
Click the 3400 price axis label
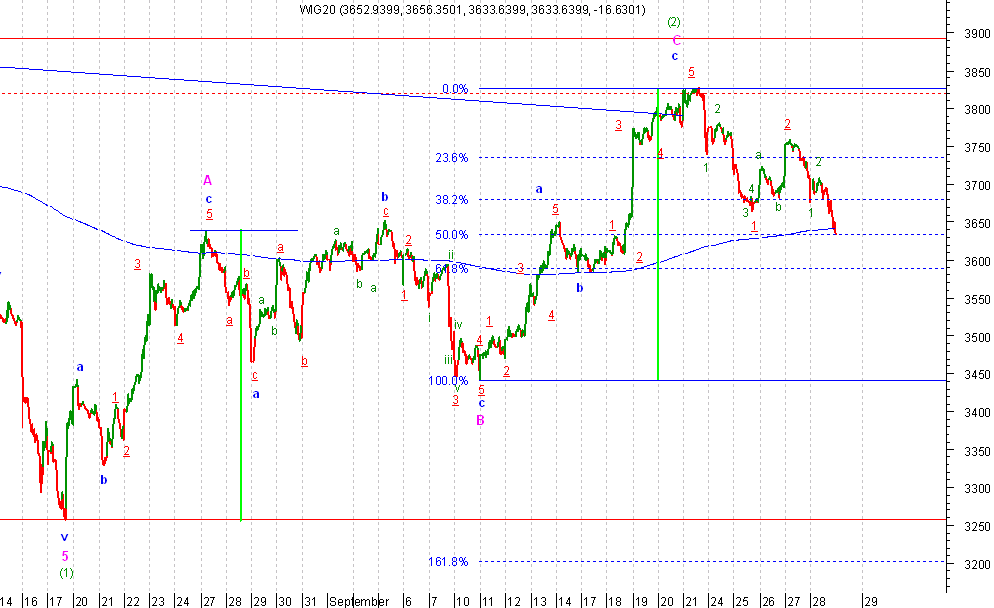point(977,413)
